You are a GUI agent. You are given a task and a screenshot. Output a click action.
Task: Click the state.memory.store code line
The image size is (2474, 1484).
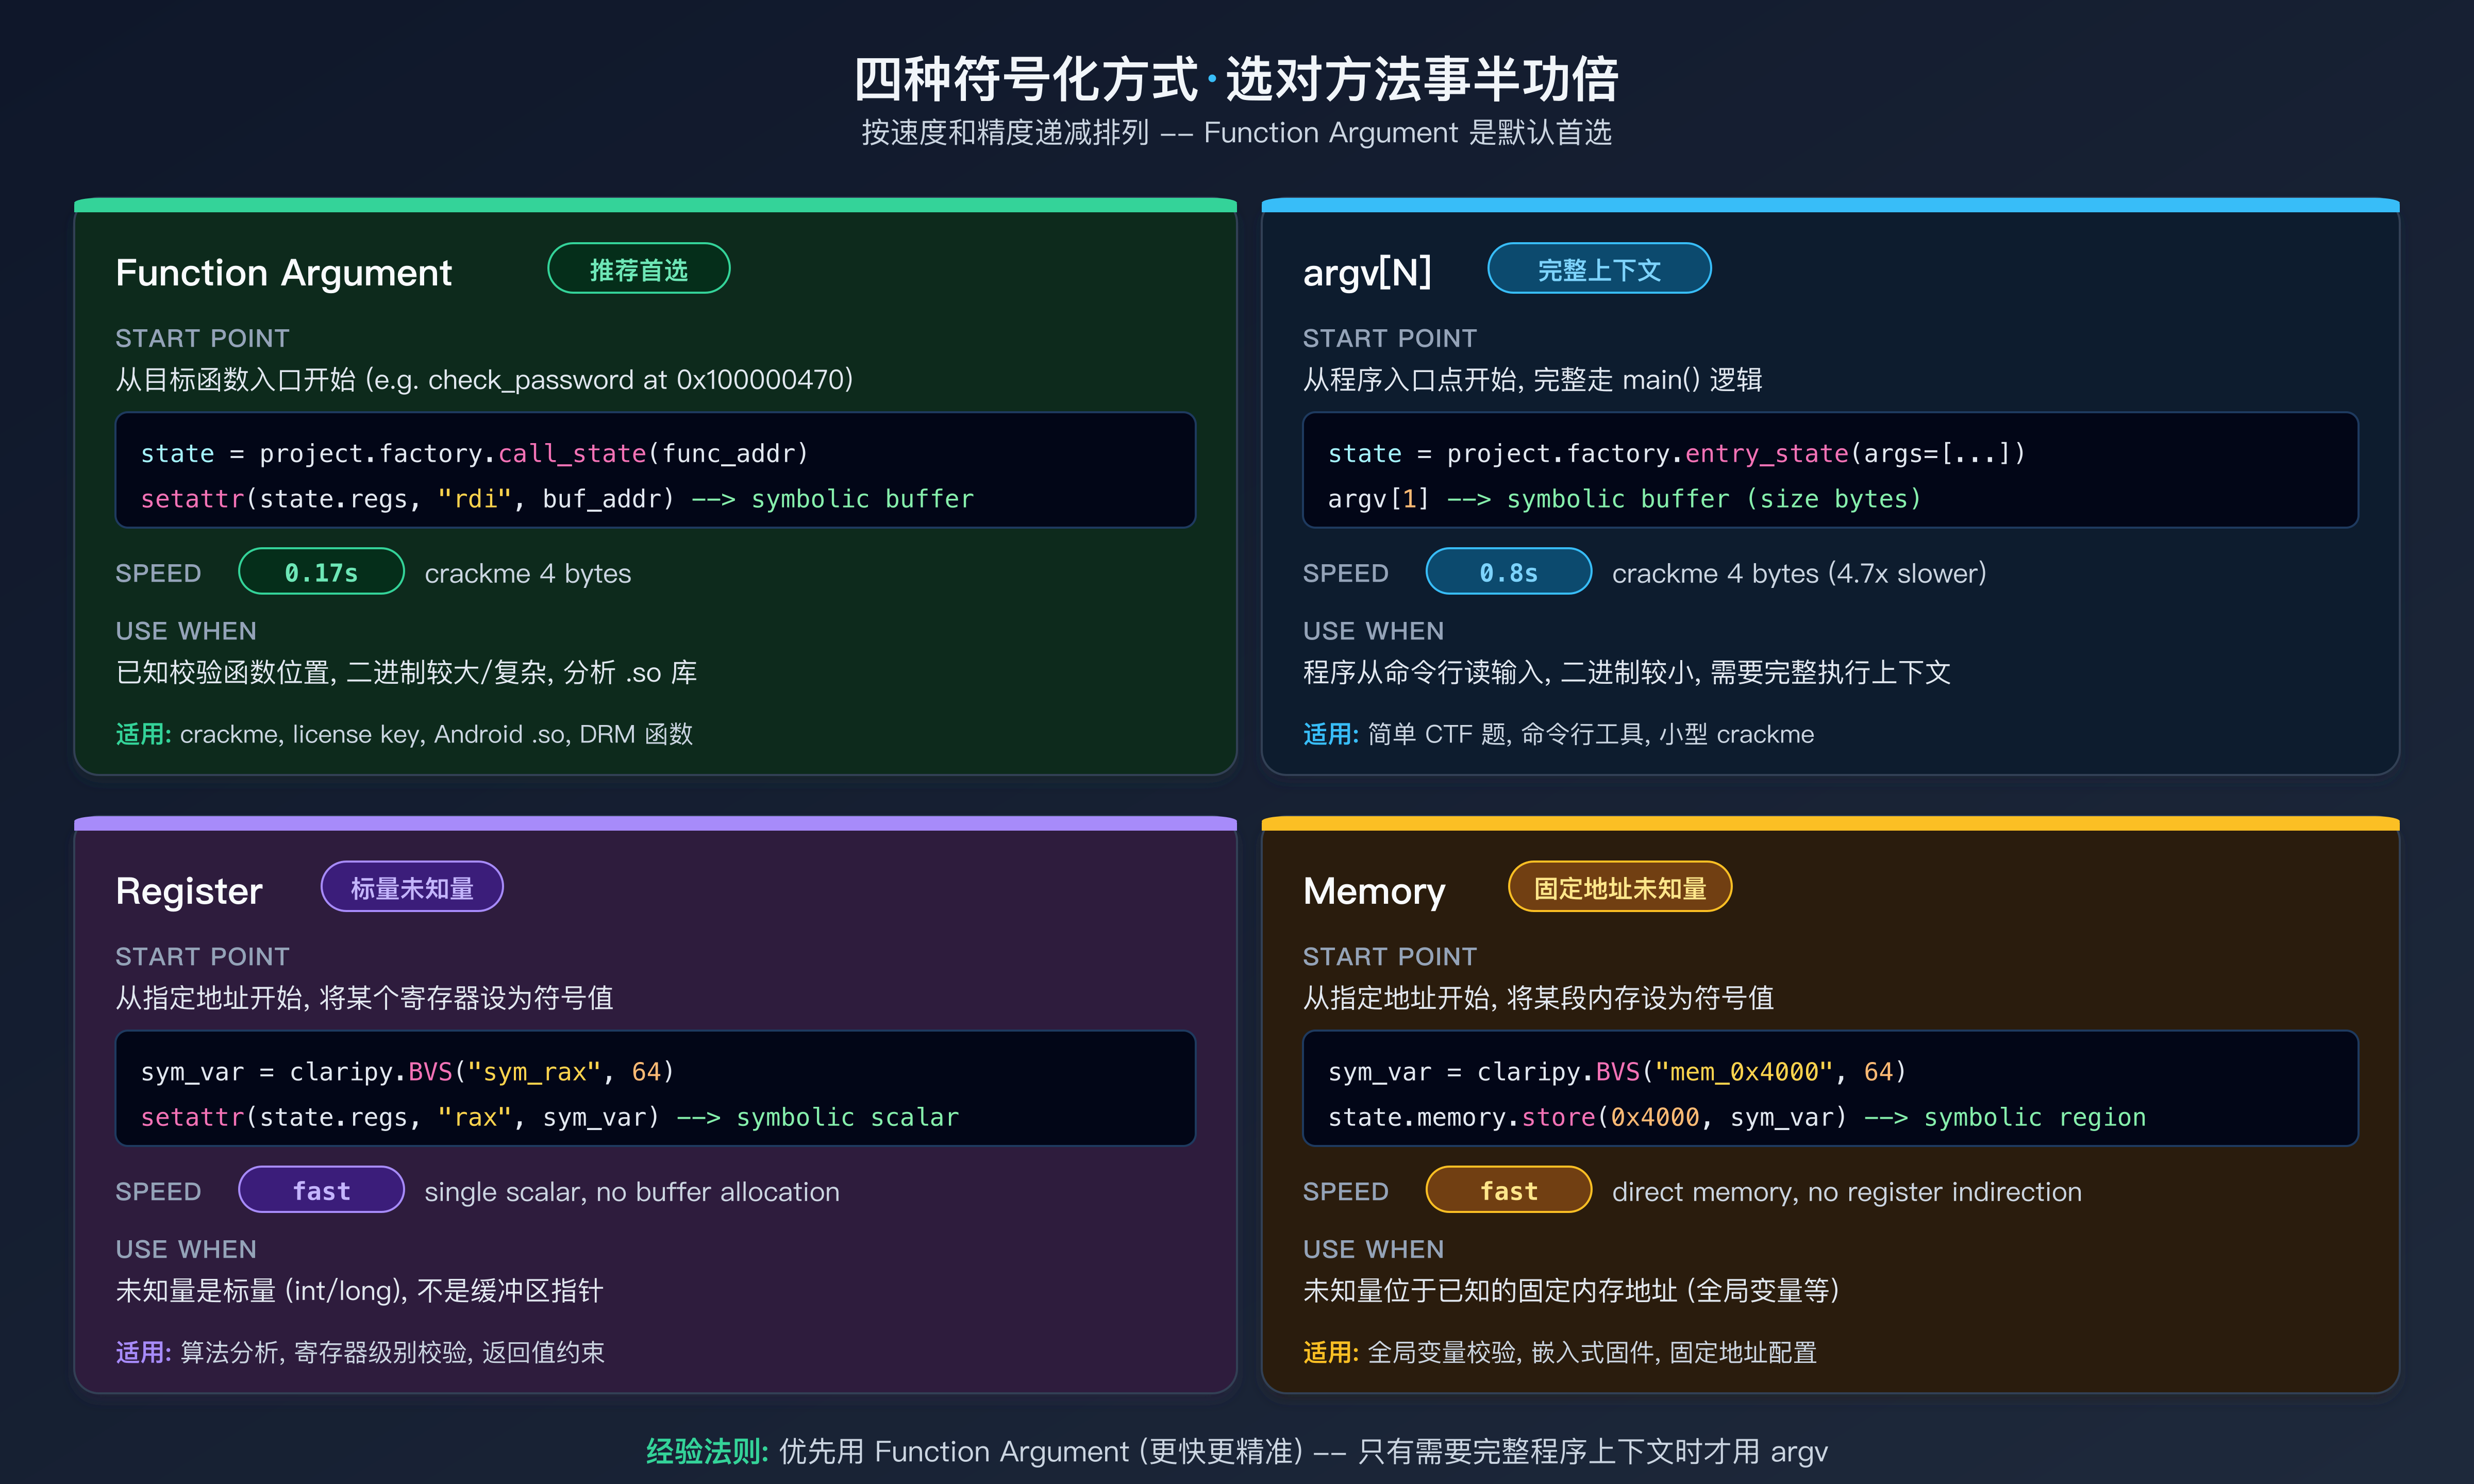pyautogui.click(x=1736, y=1116)
